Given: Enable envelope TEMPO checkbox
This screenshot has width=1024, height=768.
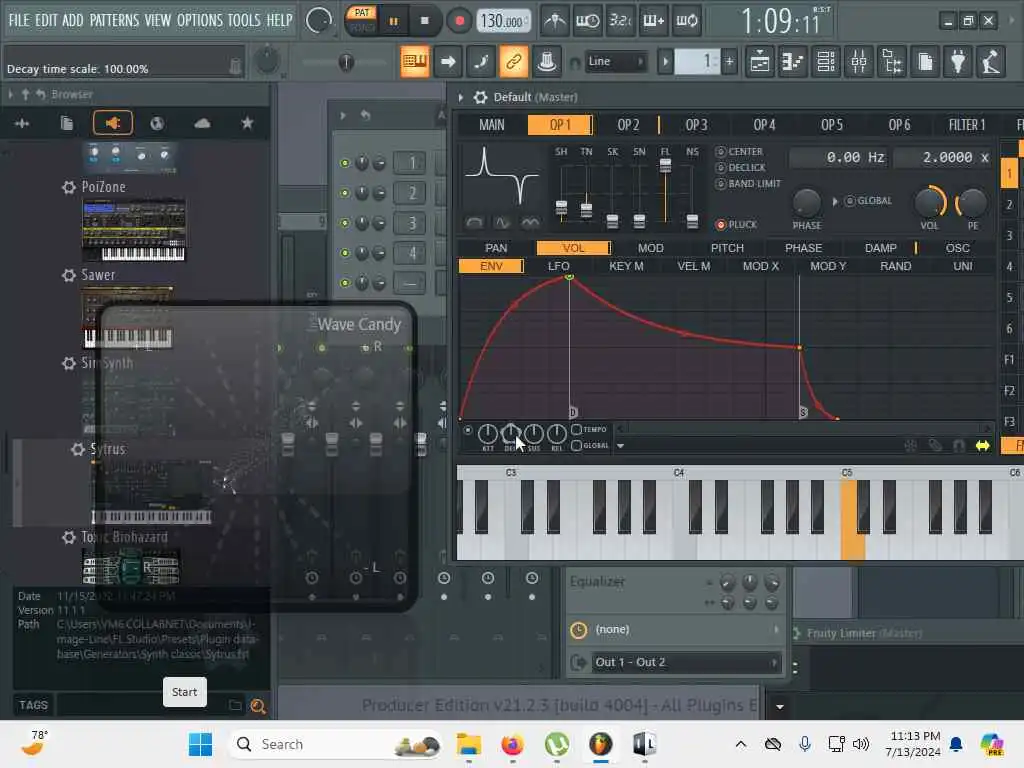Looking at the screenshot, I should click(576, 430).
